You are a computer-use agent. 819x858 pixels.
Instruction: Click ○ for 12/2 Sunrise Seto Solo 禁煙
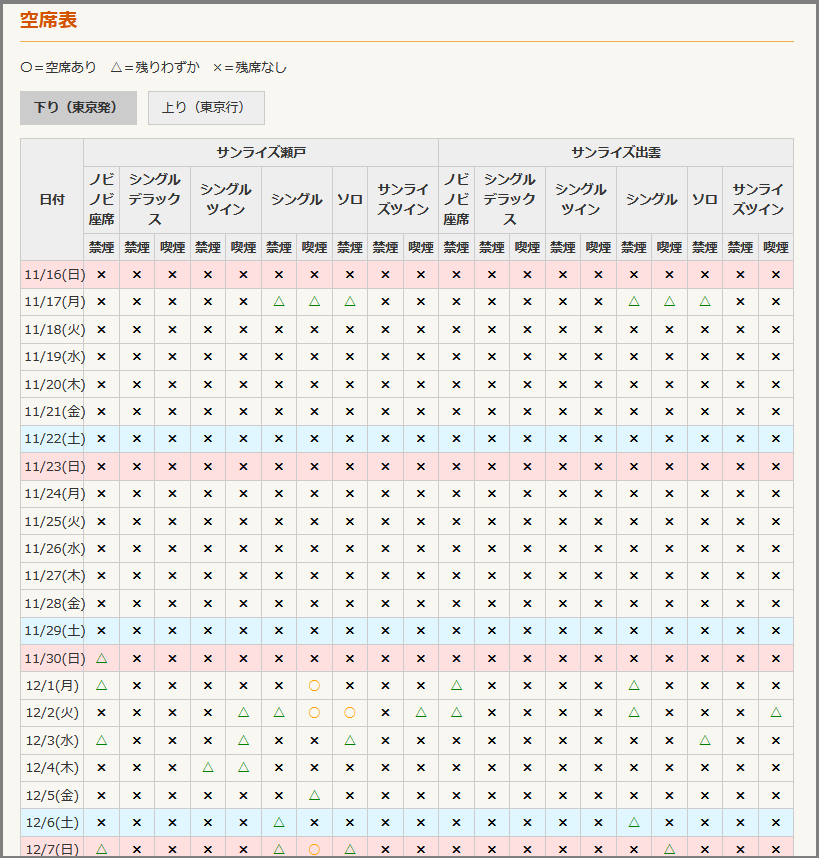[350, 713]
